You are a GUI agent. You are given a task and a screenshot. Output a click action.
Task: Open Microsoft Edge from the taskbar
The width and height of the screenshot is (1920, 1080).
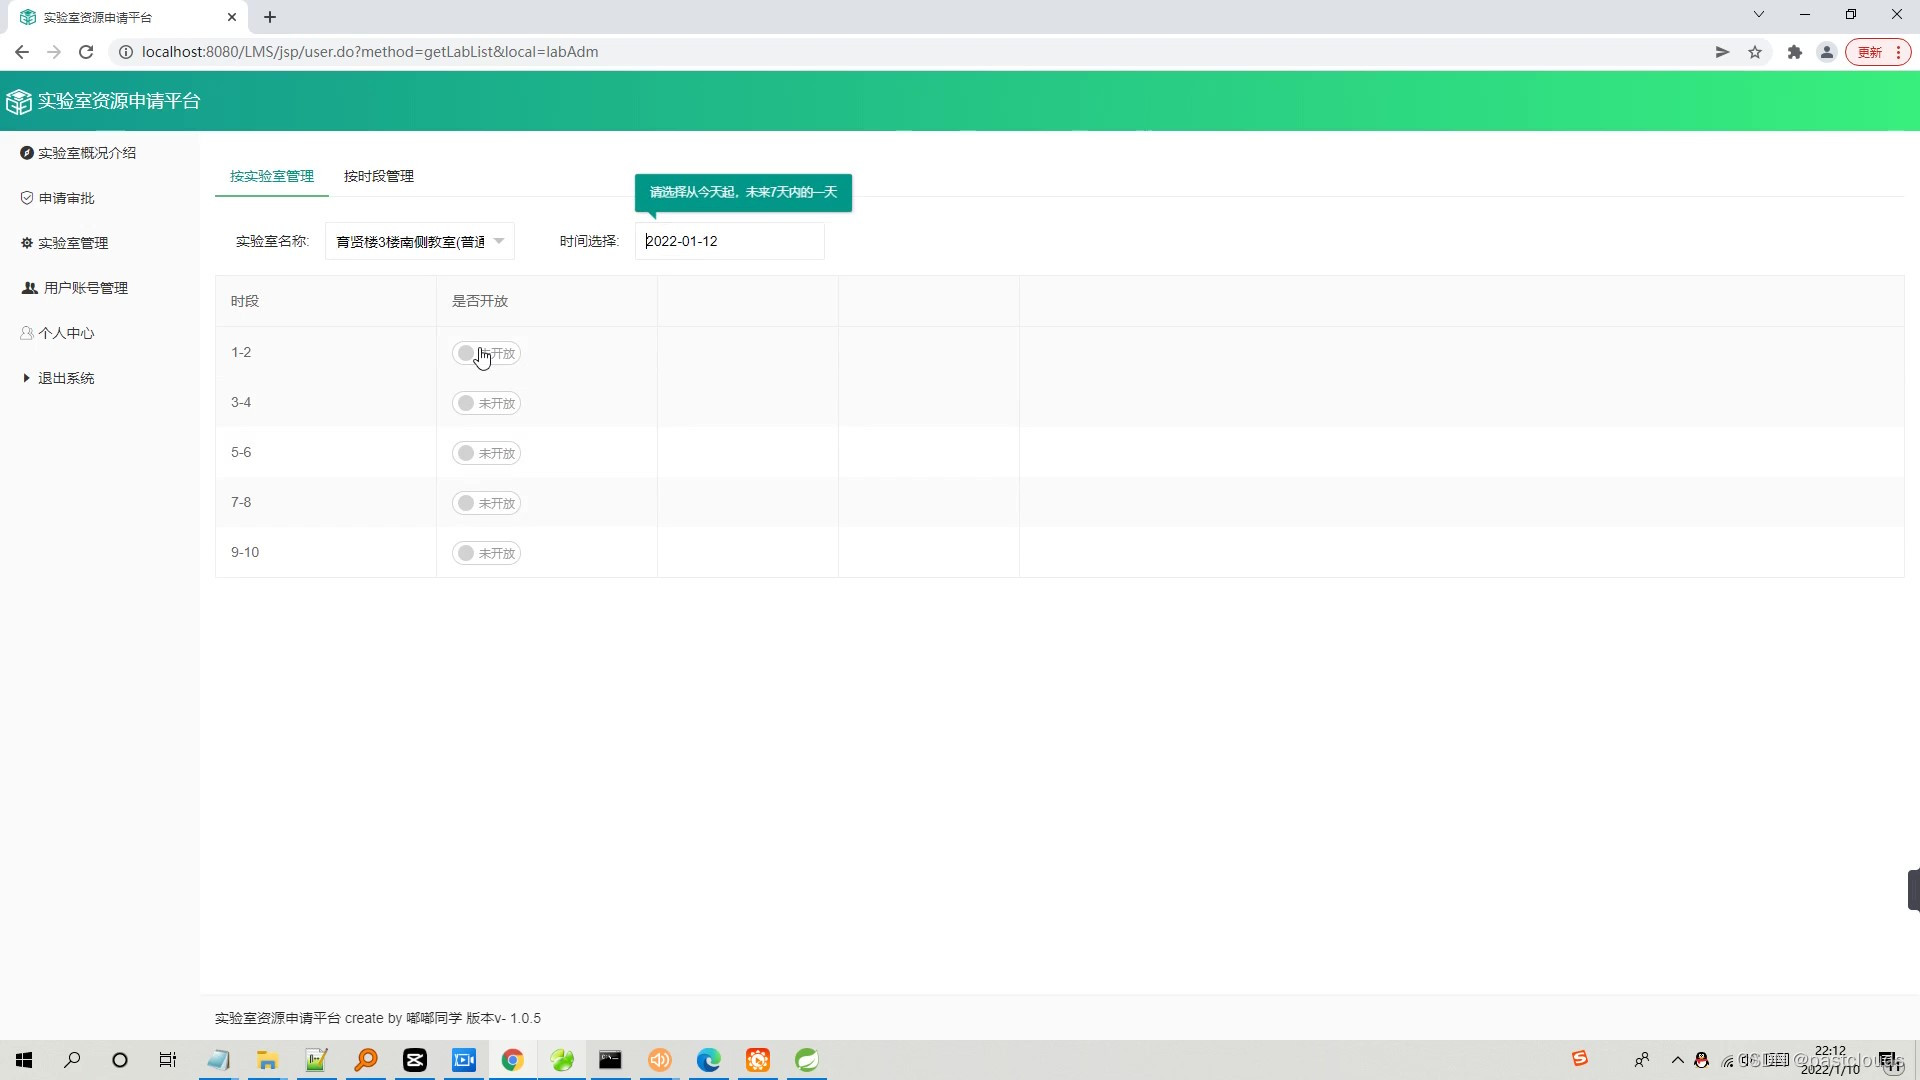(709, 1060)
